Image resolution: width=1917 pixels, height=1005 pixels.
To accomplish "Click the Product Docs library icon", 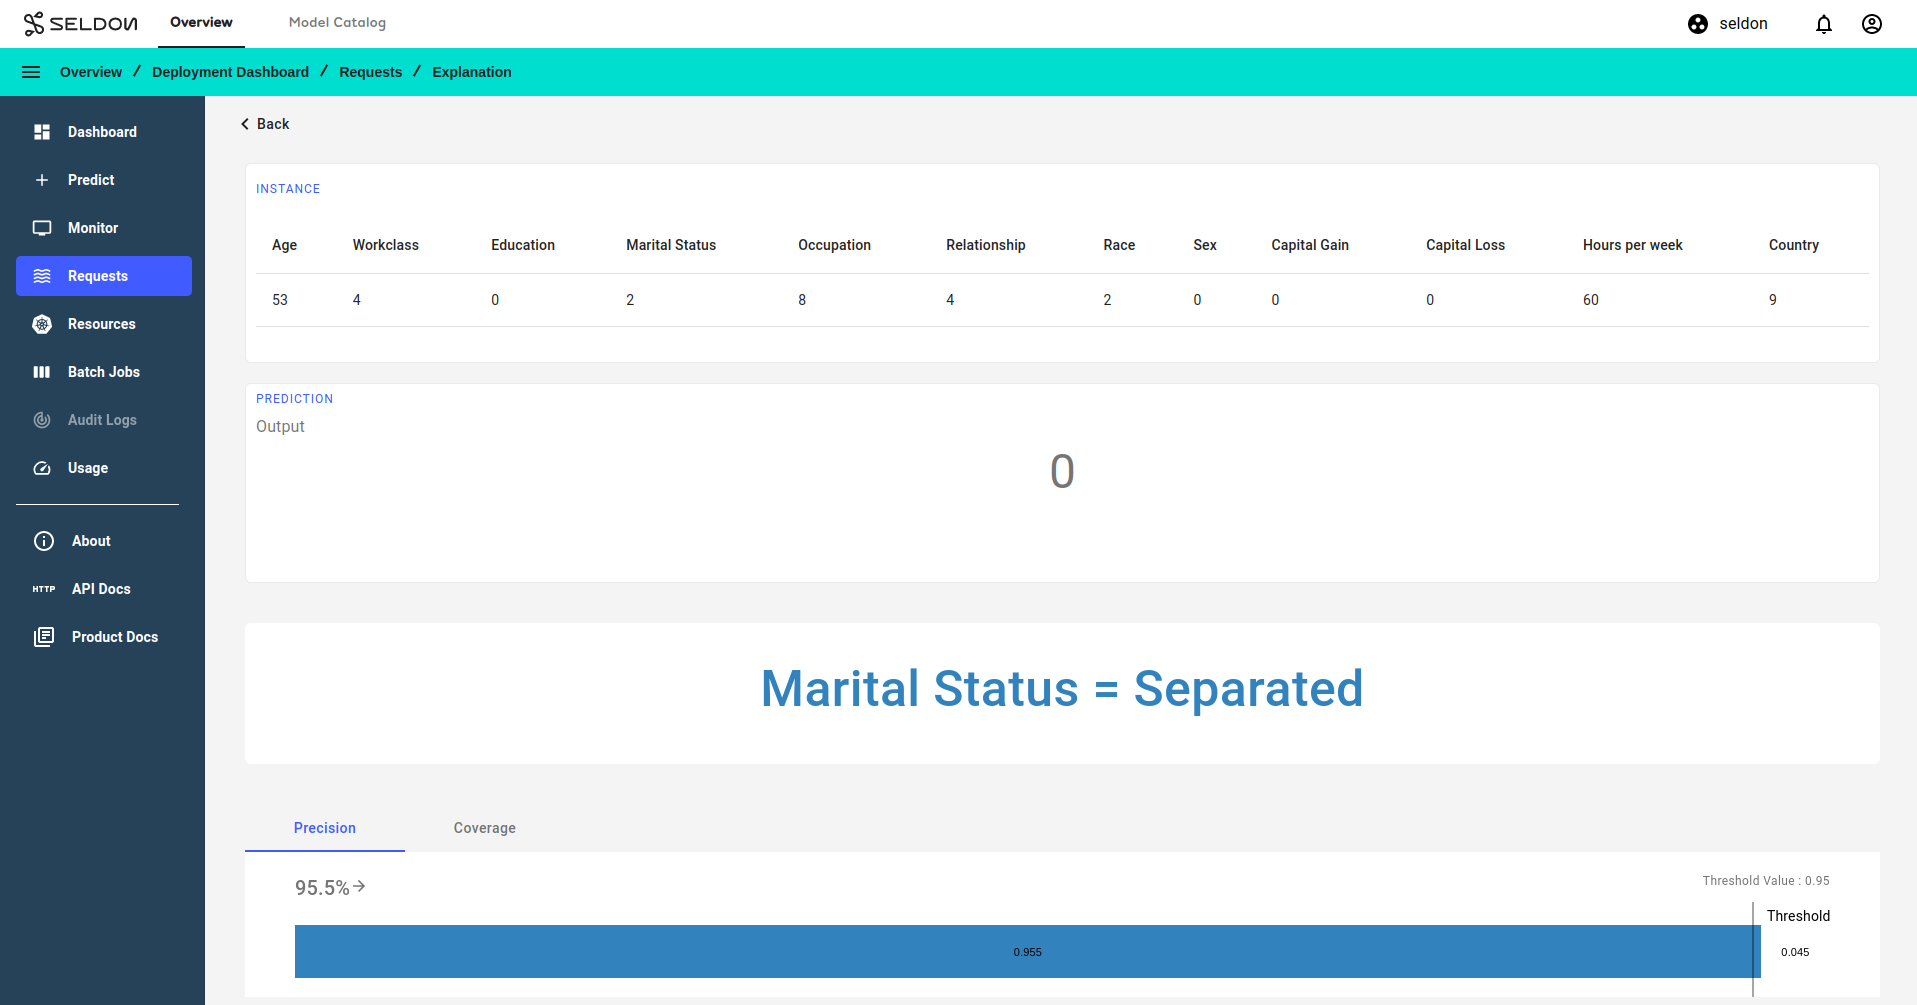I will pos(44,637).
